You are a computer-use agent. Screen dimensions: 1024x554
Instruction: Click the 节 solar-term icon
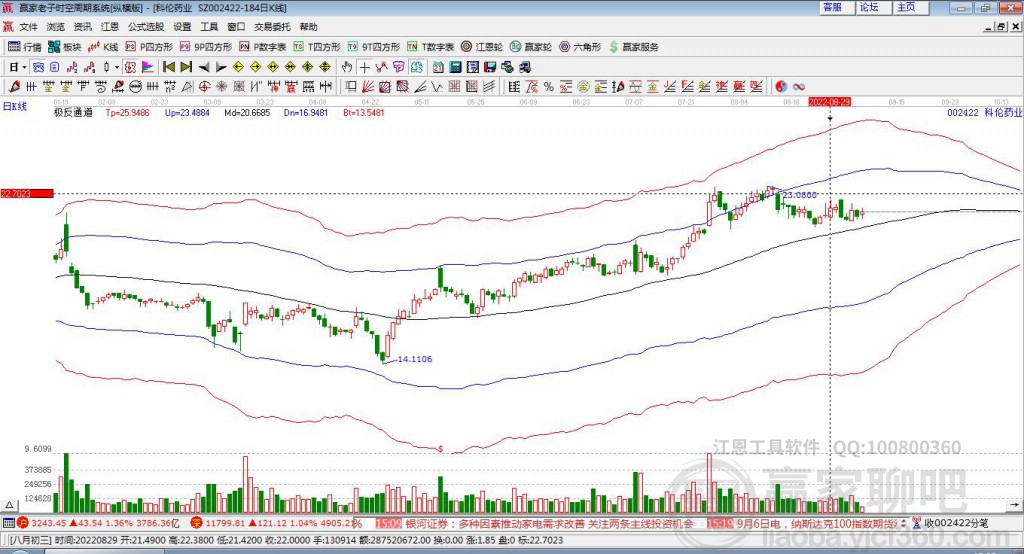point(399,67)
